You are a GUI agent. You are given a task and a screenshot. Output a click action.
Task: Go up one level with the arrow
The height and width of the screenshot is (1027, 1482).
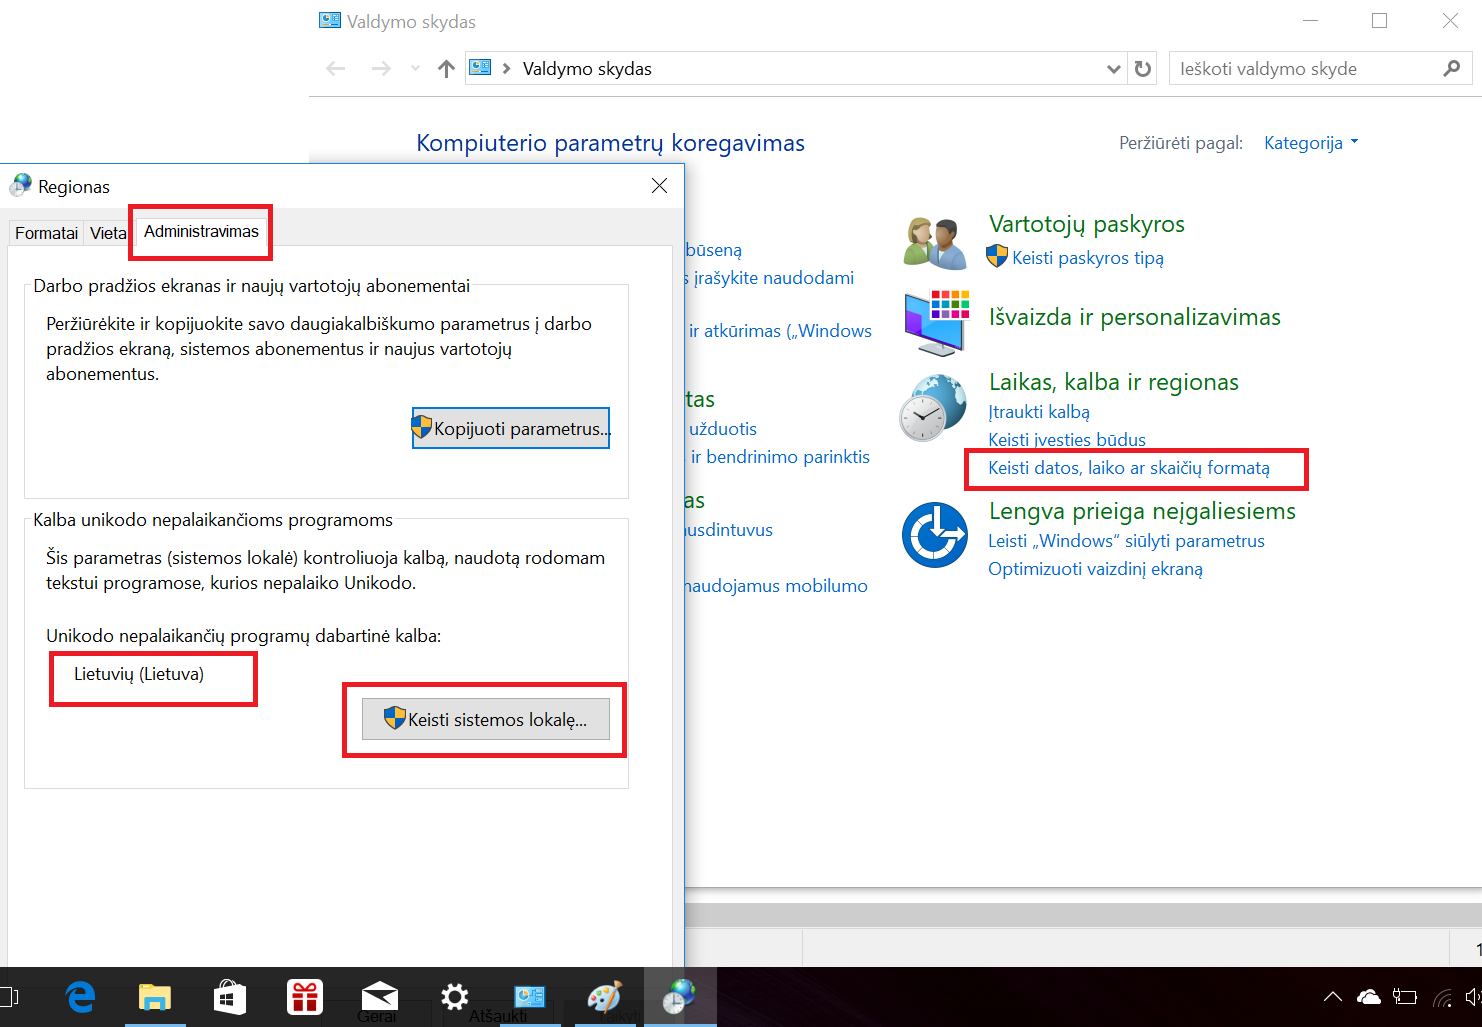(x=446, y=69)
